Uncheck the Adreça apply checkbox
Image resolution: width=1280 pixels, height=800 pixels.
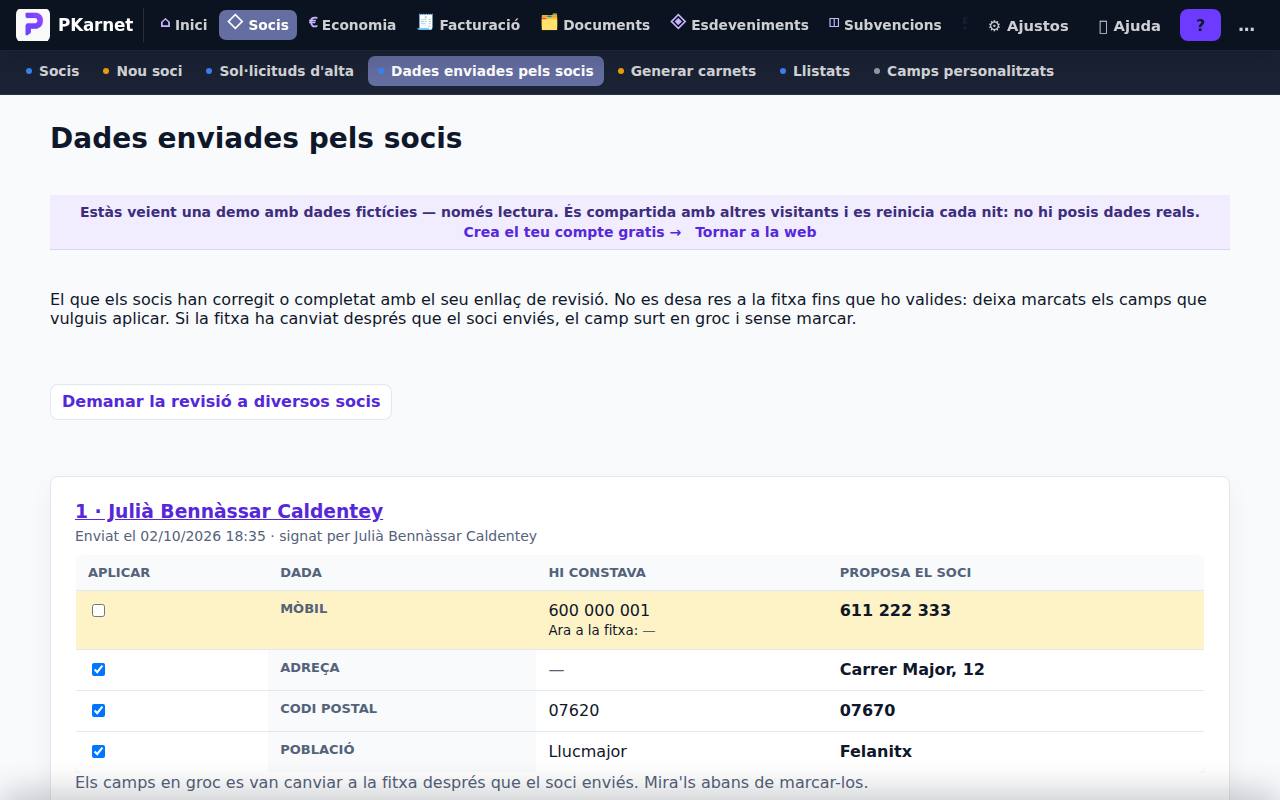(98, 669)
